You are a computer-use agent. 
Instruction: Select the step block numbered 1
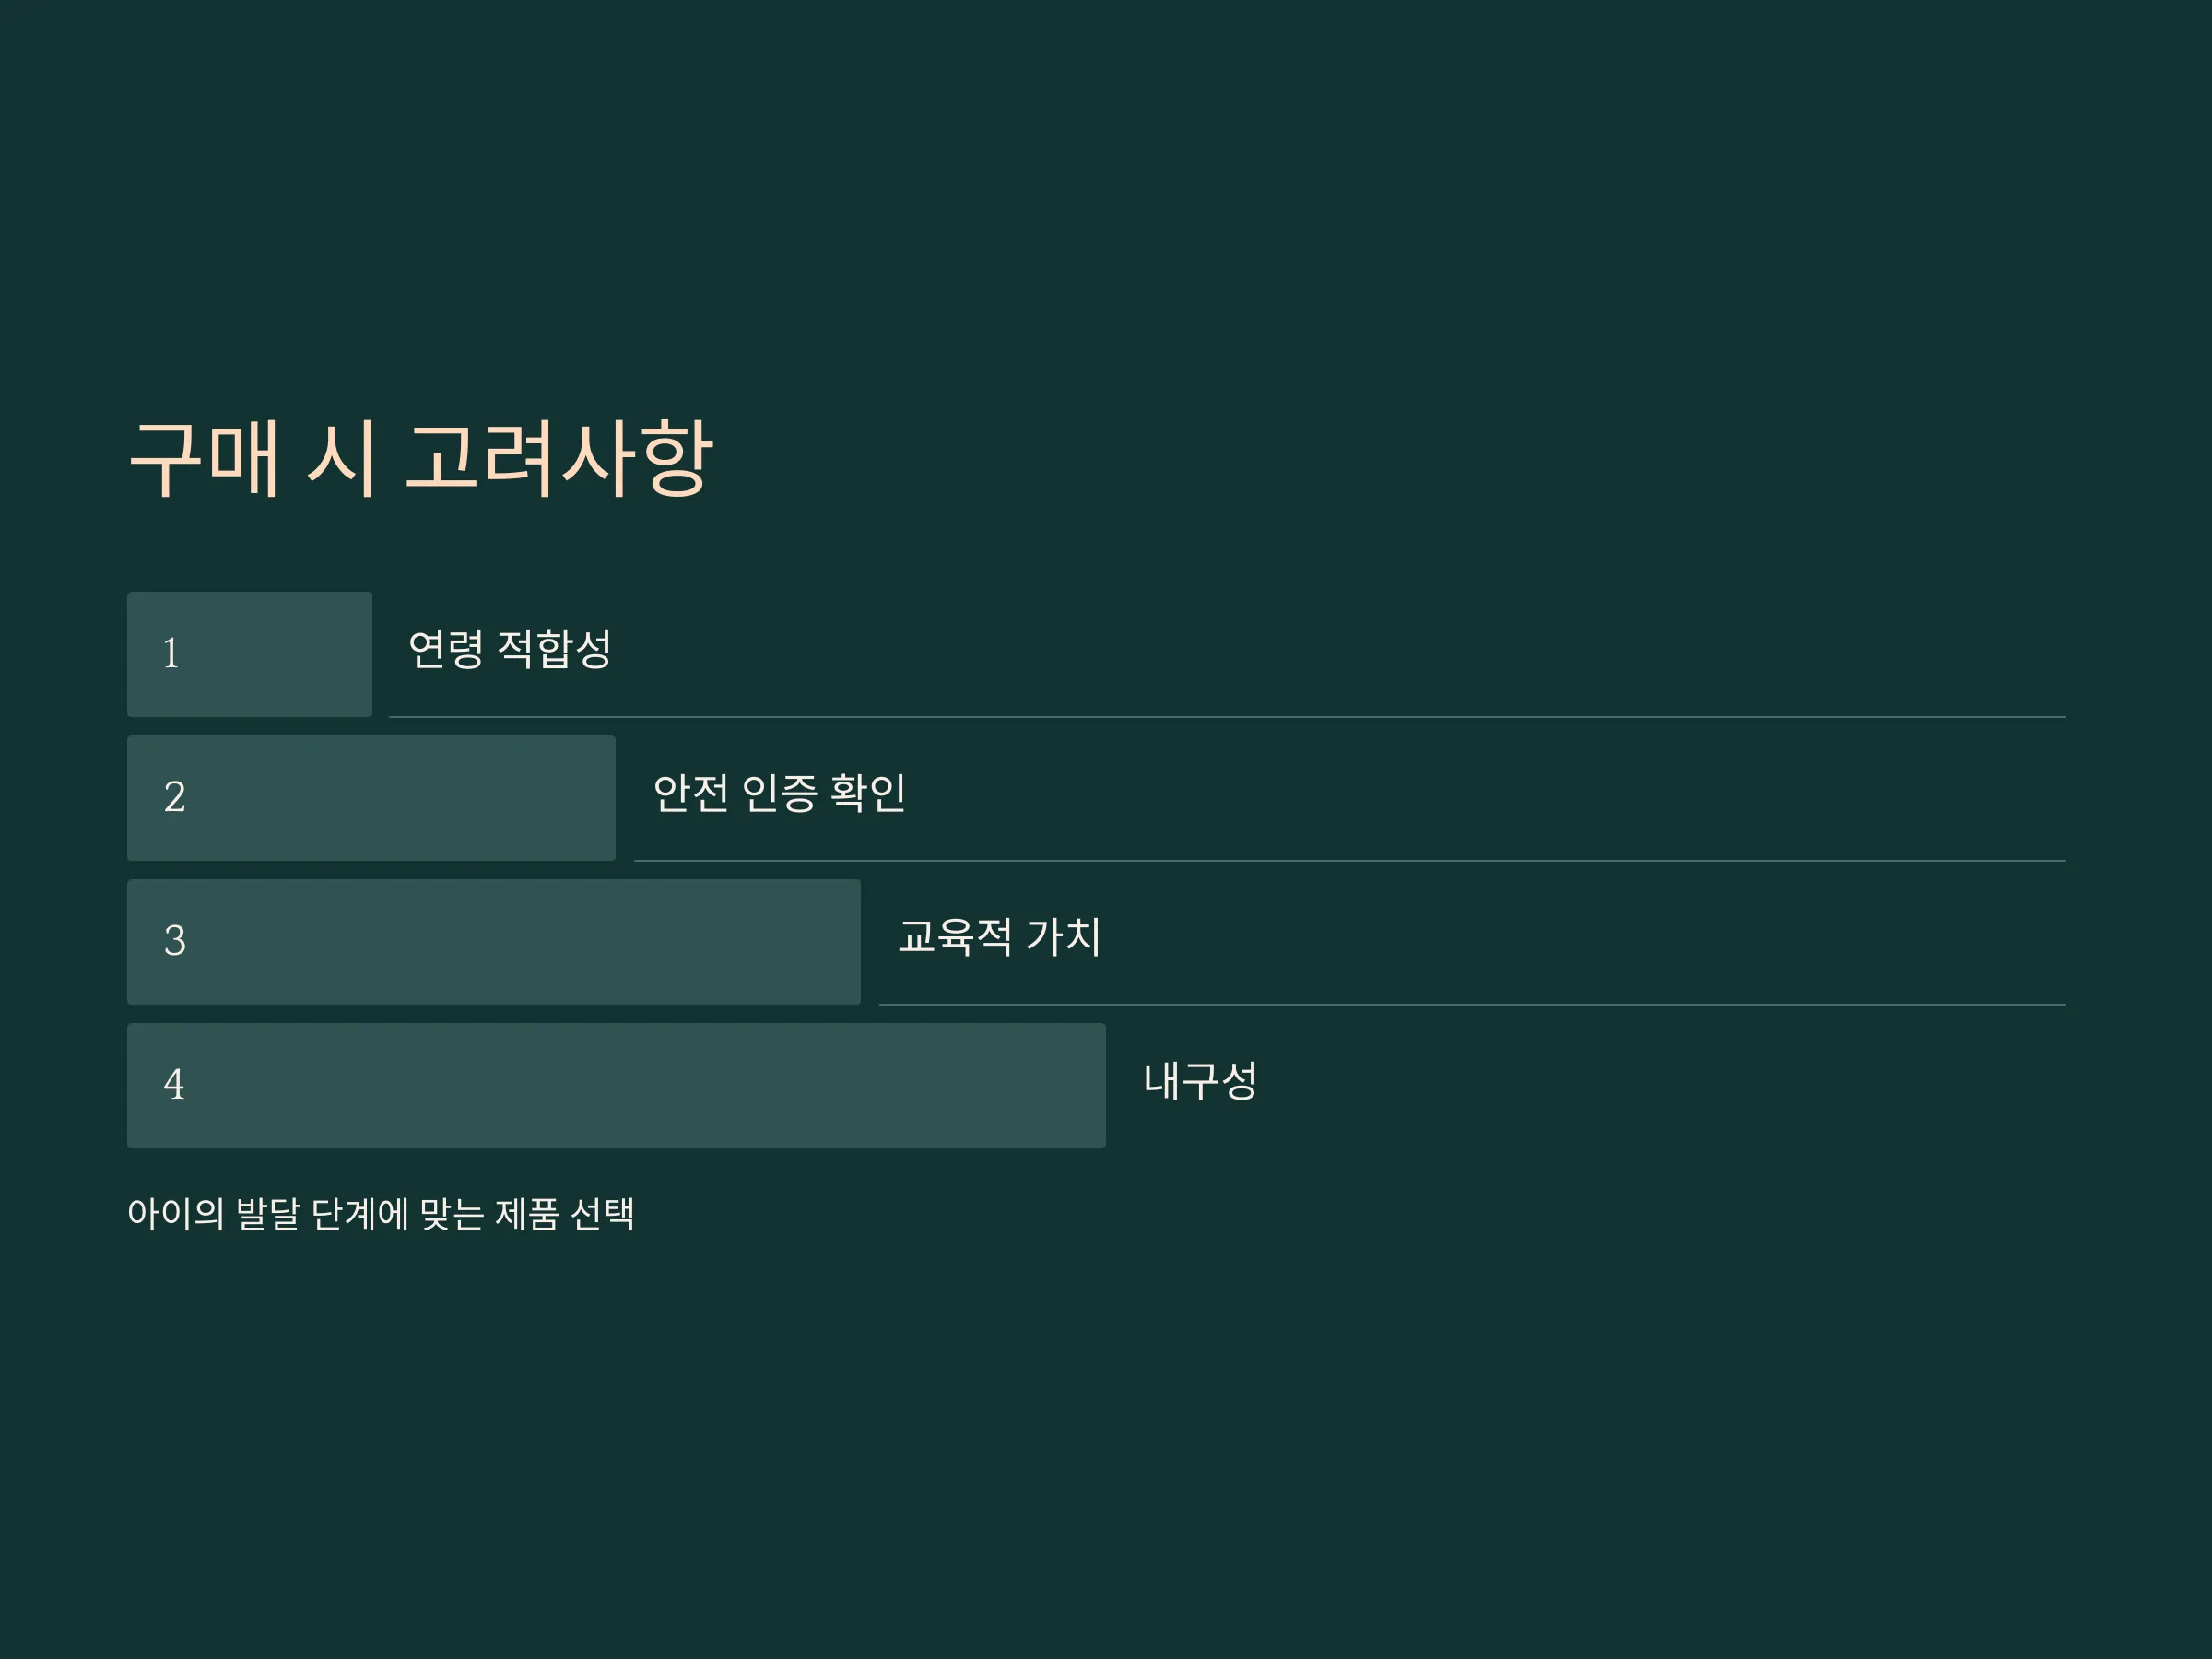click(x=249, y=654)
